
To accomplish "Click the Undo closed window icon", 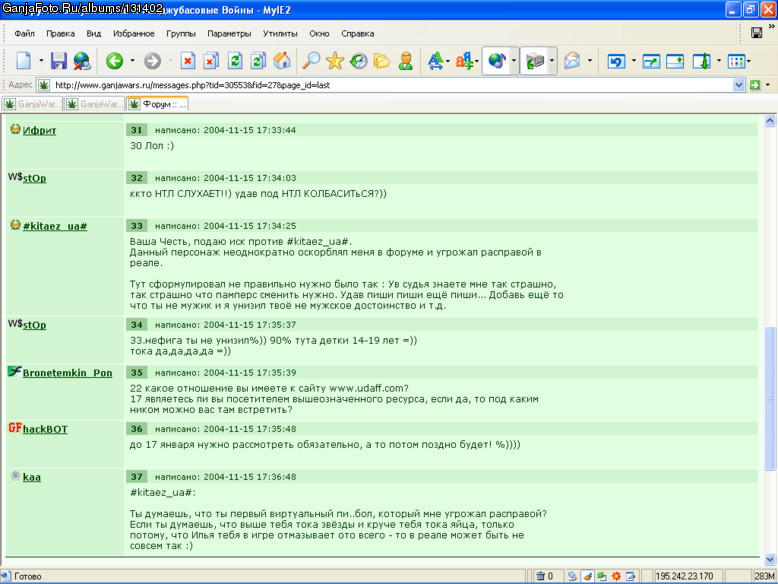I will tap(616, 61).
